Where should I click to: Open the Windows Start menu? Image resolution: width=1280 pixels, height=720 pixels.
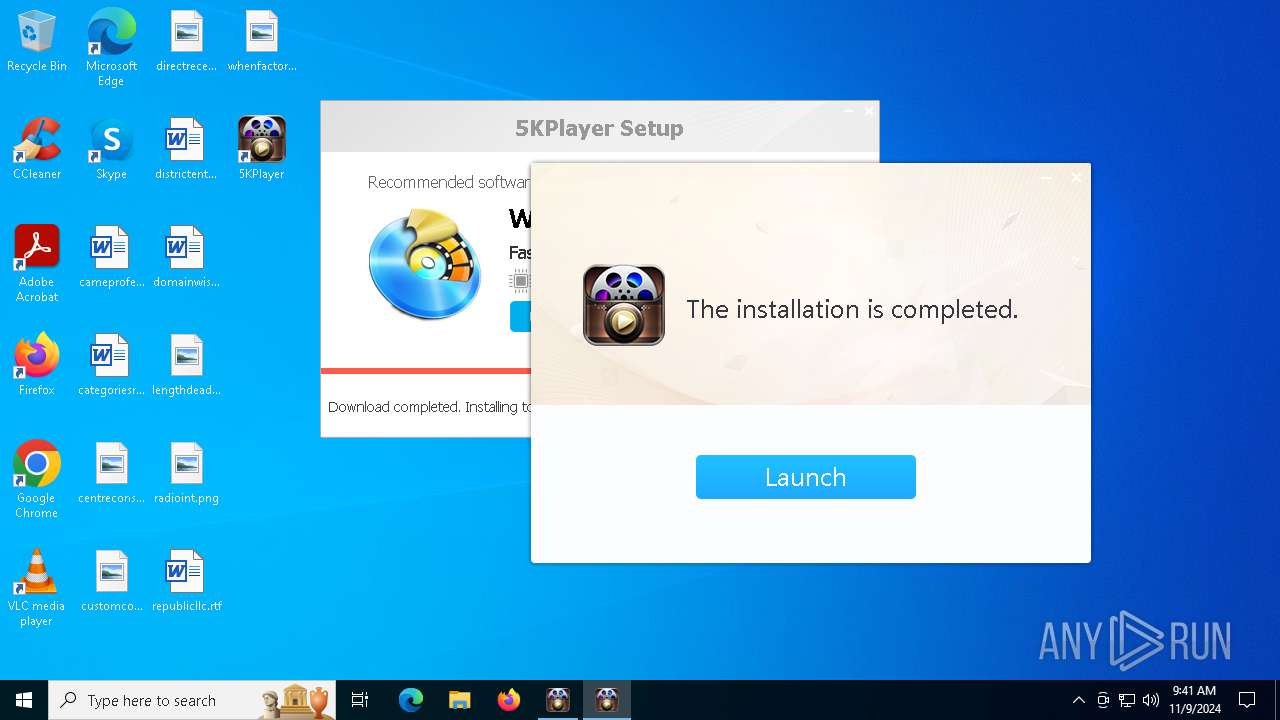[24, 700]
